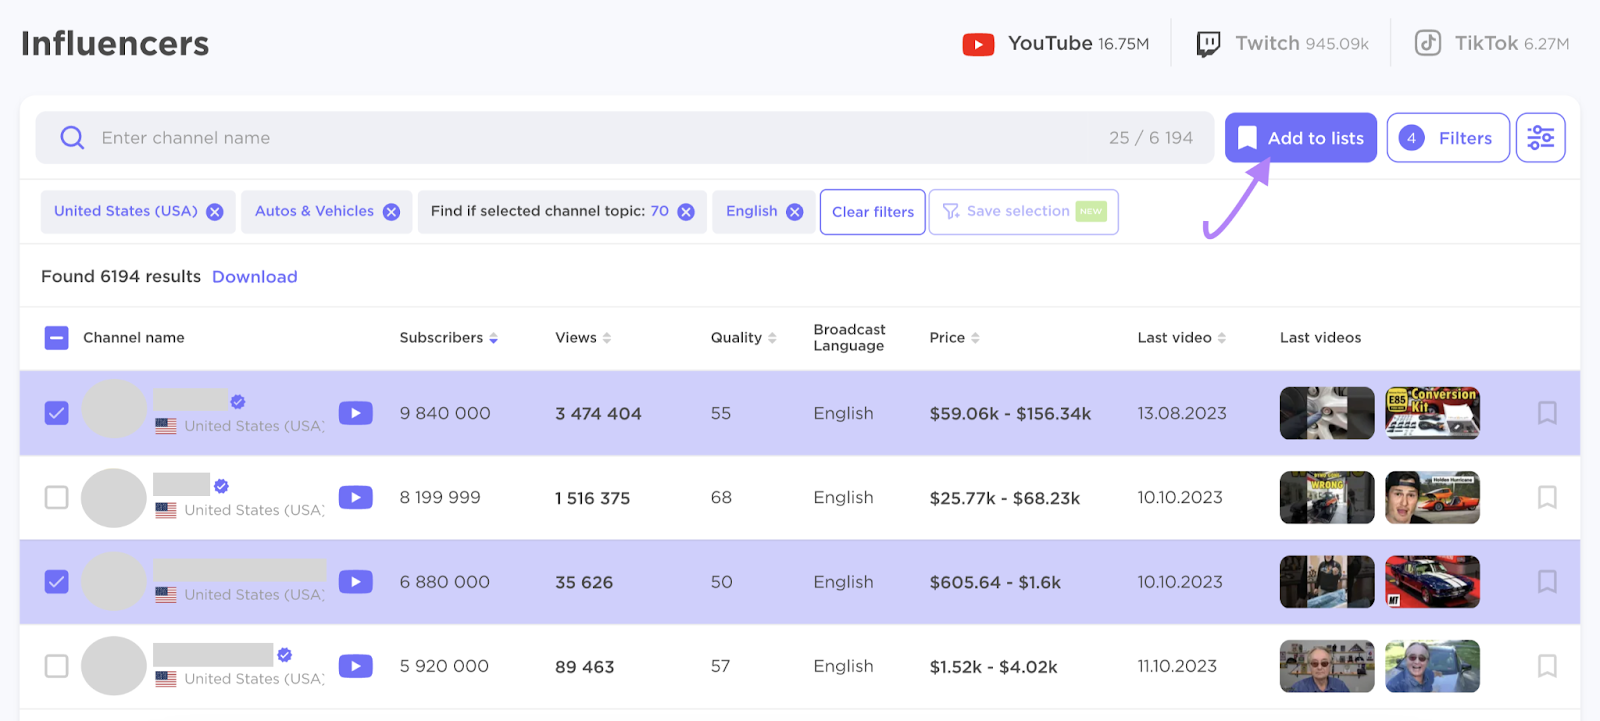Bookmark the 9 840 000 subscriber channel
This screenshot has width=1600, height=721.
1546,413
